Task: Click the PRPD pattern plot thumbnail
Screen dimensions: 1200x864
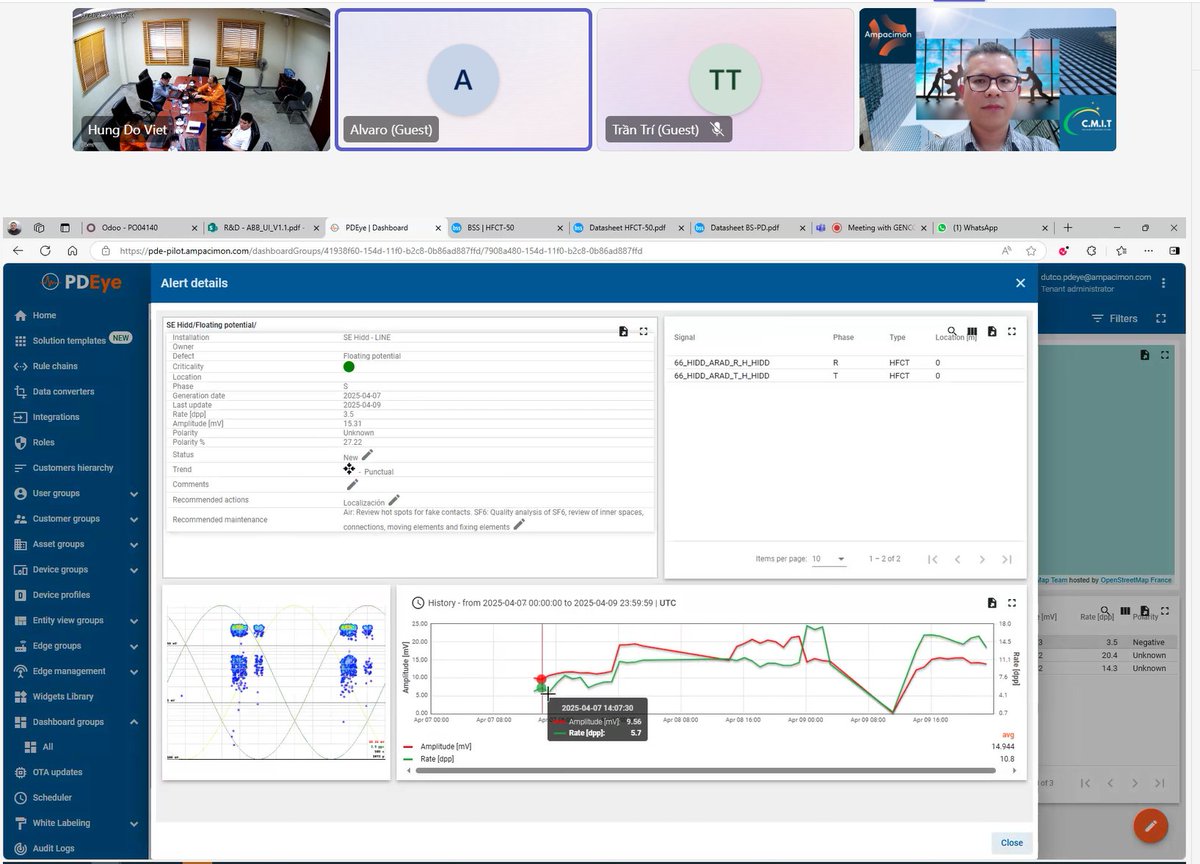Action: tap(276, 682)
